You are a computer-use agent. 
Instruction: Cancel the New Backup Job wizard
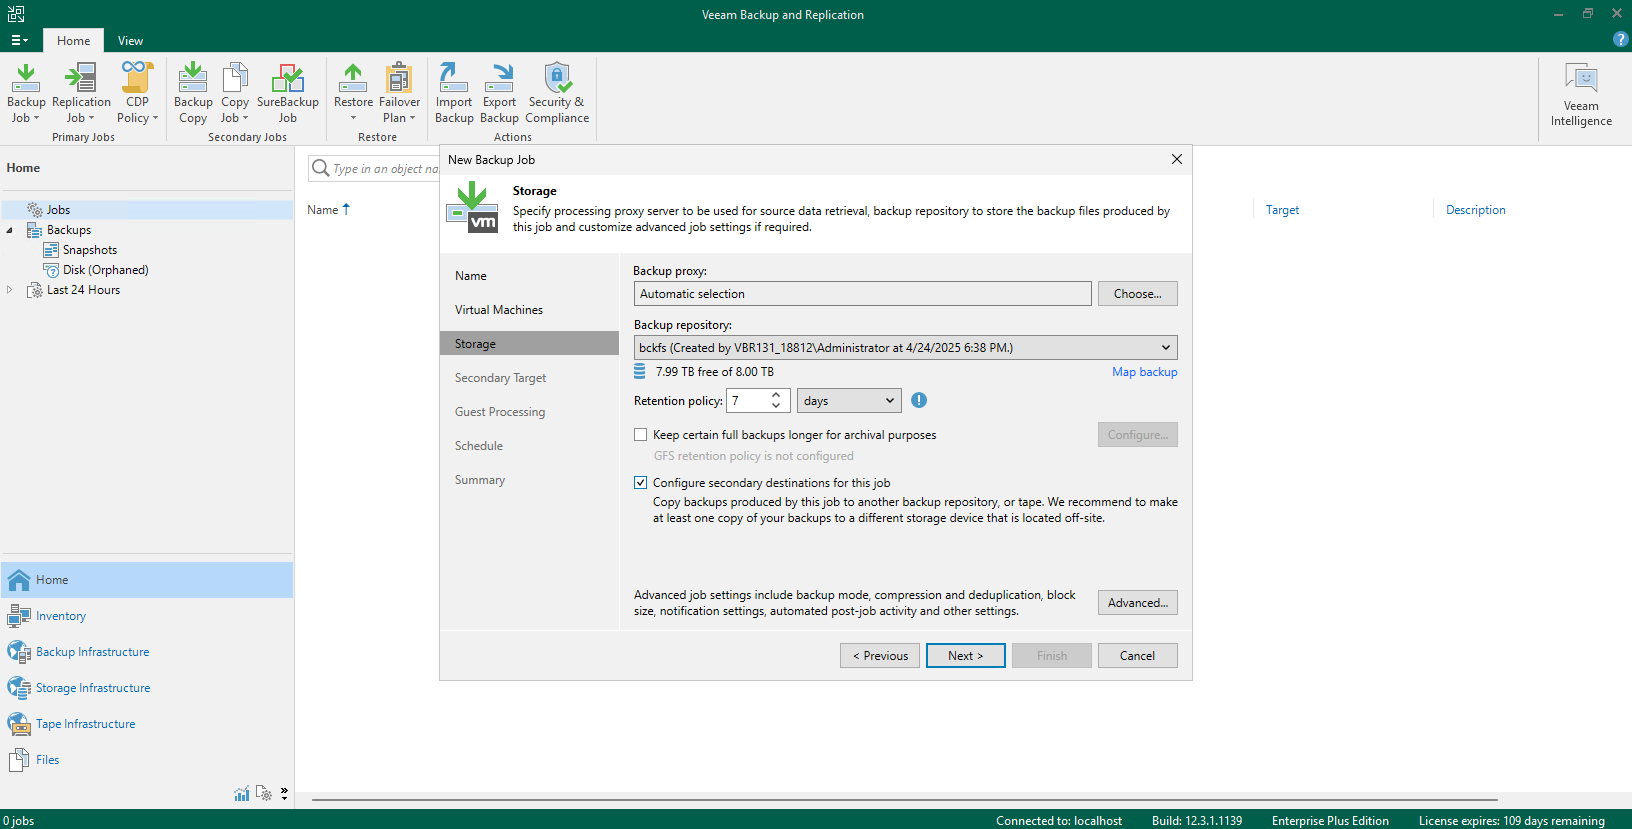pos(1138,656)
